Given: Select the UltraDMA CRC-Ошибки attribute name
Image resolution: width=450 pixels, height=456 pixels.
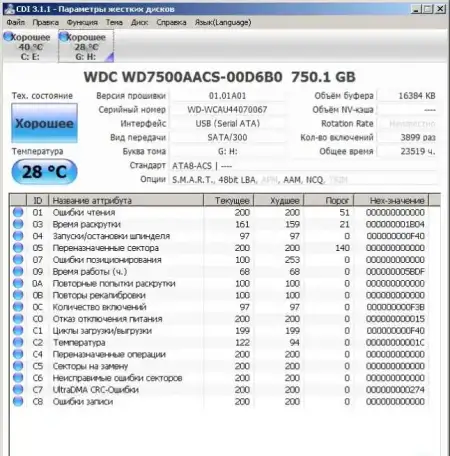Looking at the screenshot, I should [96, 389].
